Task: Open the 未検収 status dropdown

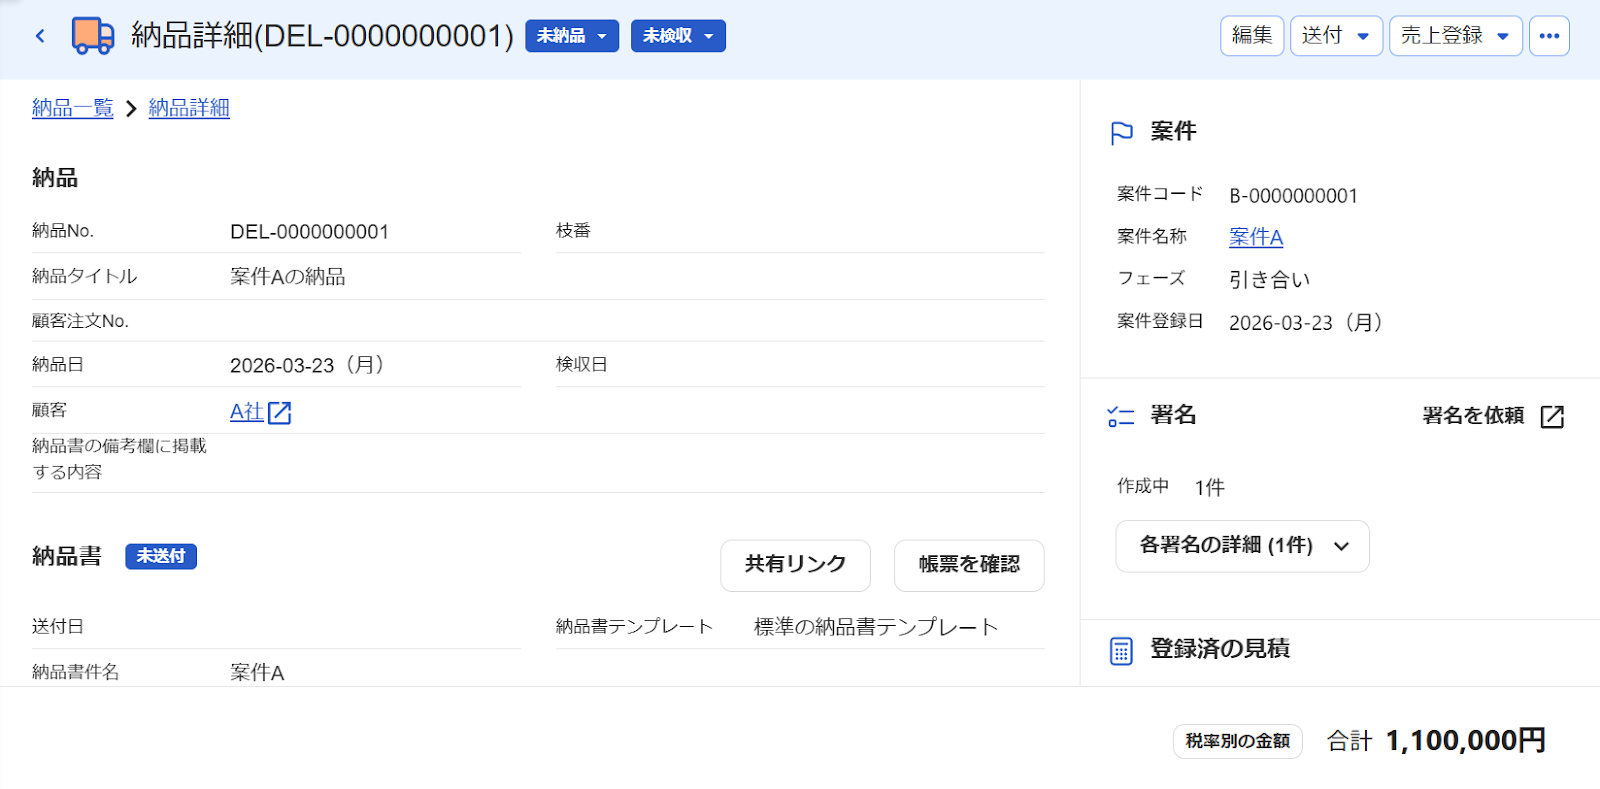Action: 678,36
